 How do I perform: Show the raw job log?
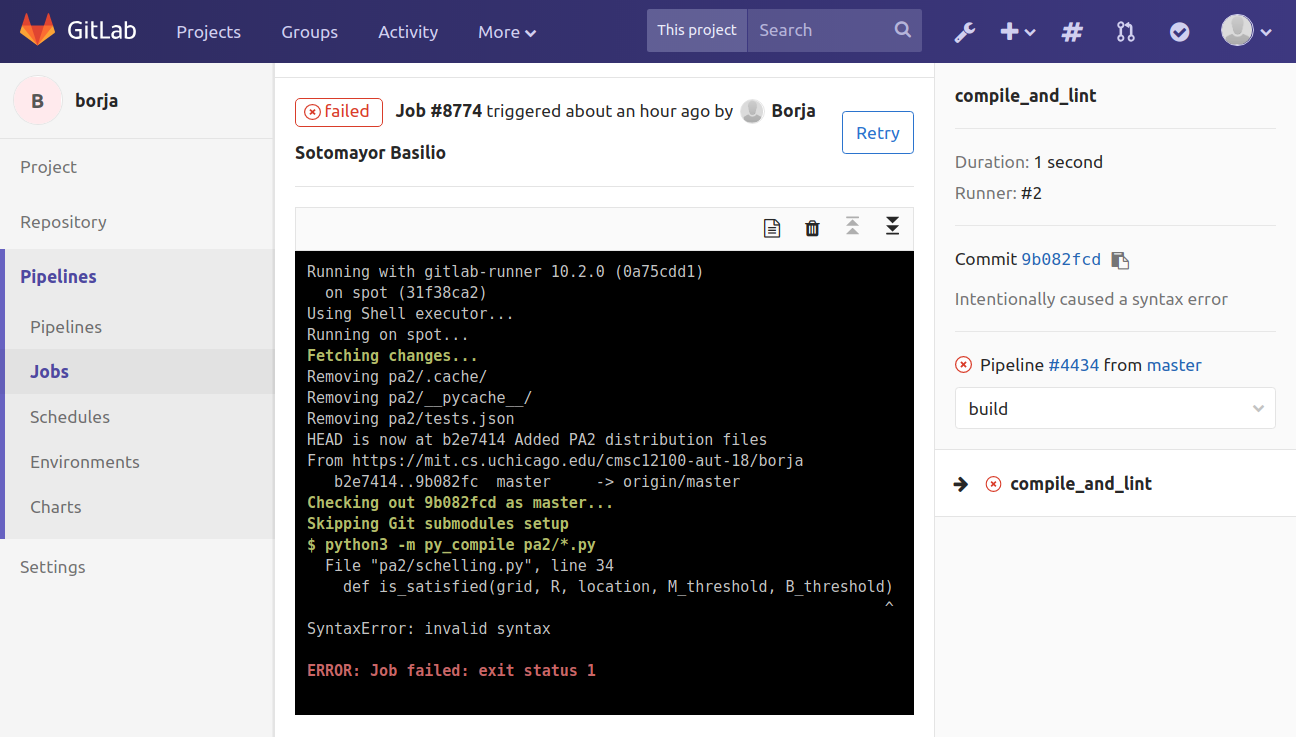coord(771,228)
